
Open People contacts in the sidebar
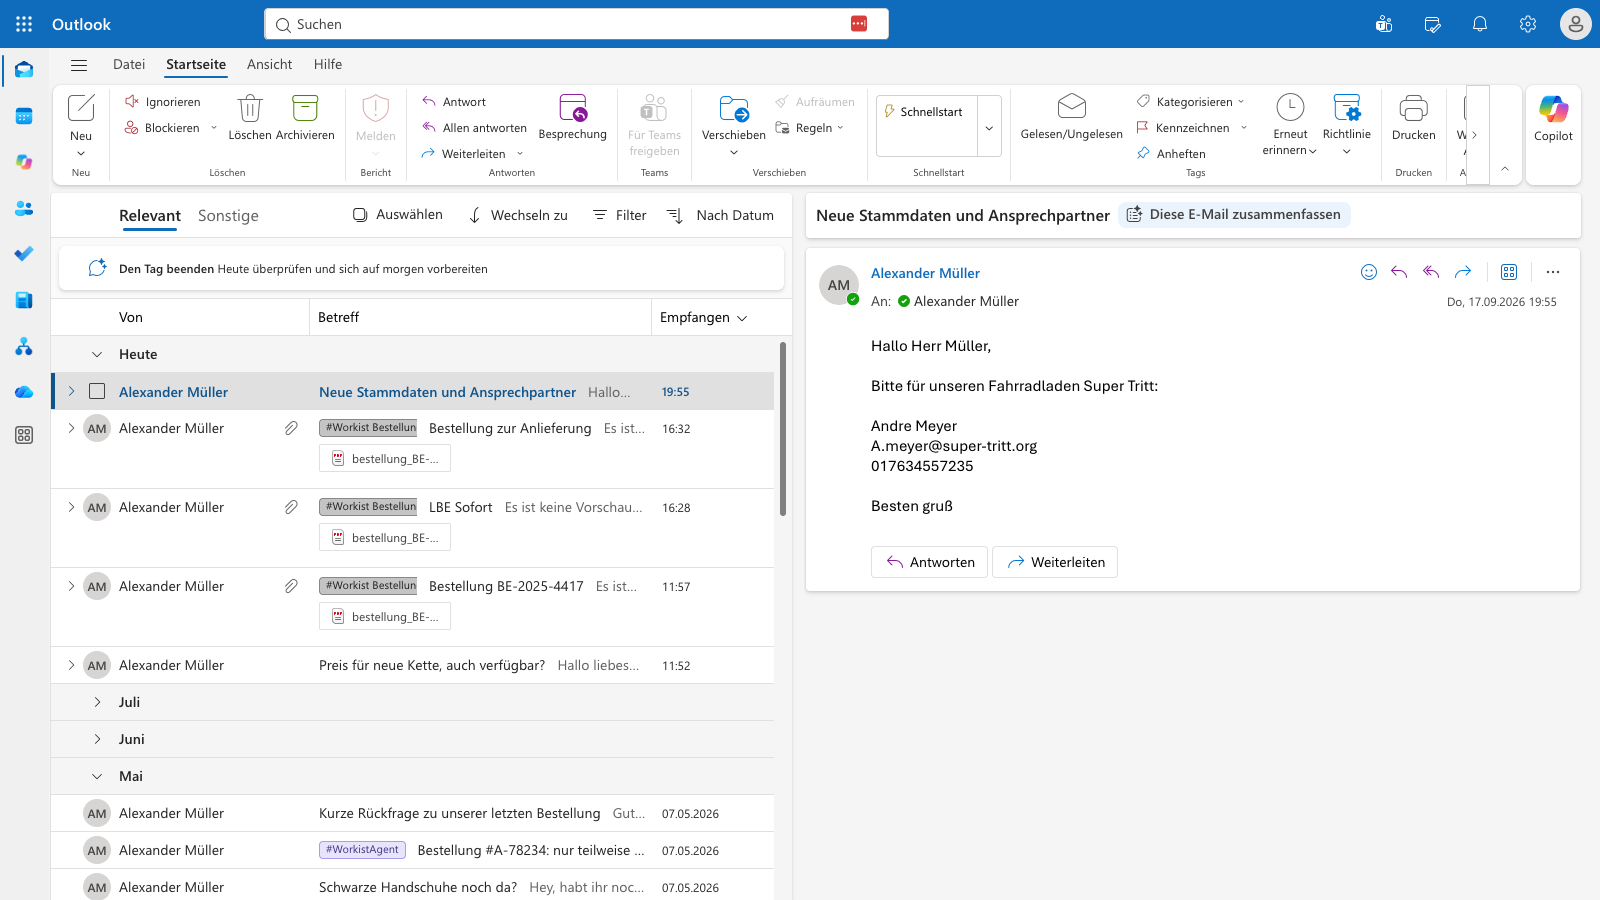click(x=24, y=208)
